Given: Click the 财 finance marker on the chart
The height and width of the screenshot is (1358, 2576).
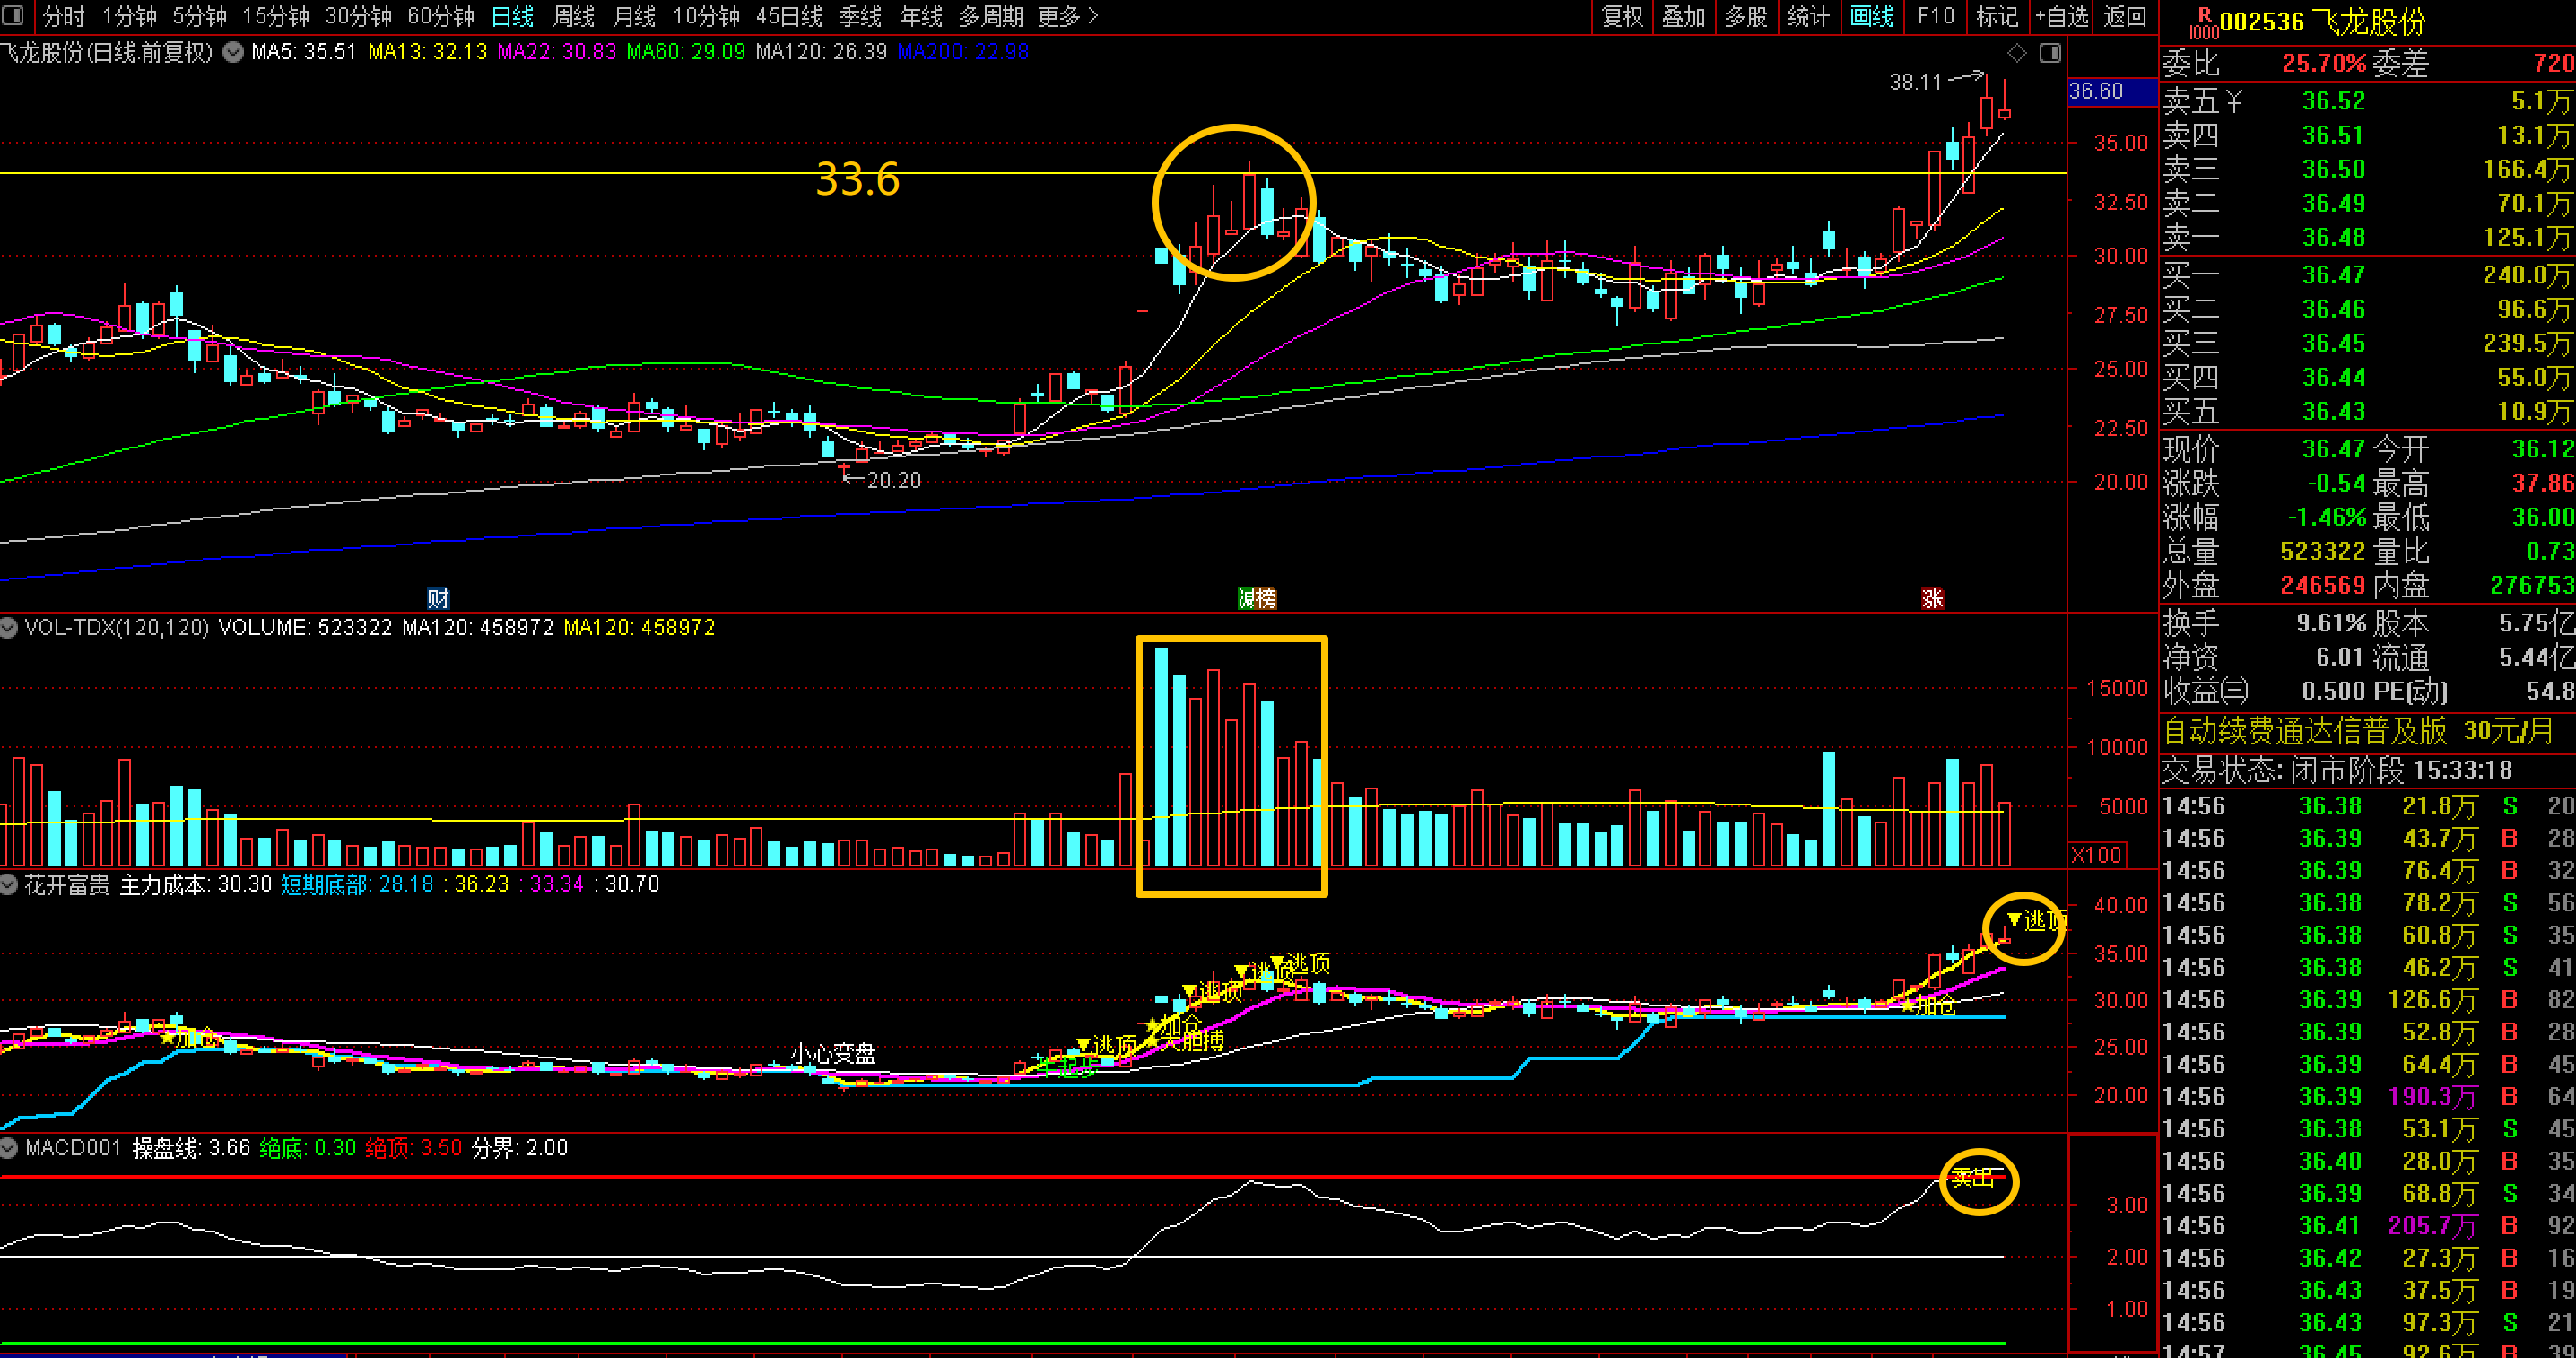Looking at the screenshot, I should (438, 598).
